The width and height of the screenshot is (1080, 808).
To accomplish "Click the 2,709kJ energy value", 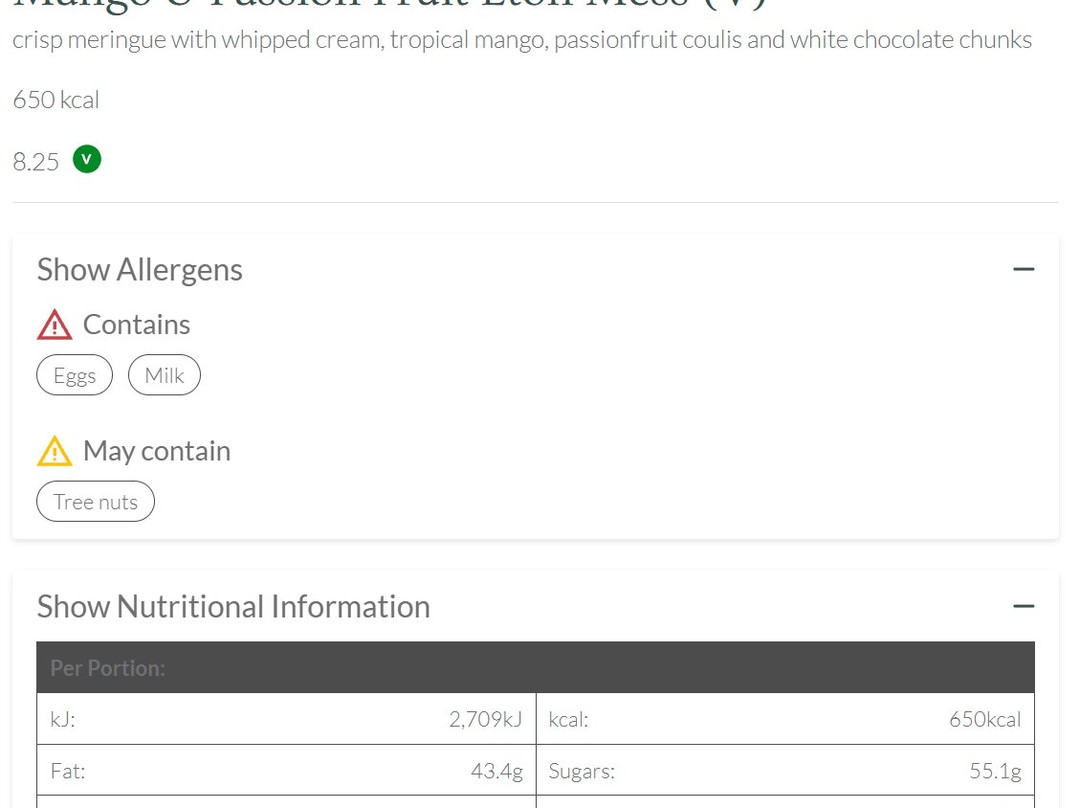I will tap(485, 719).
